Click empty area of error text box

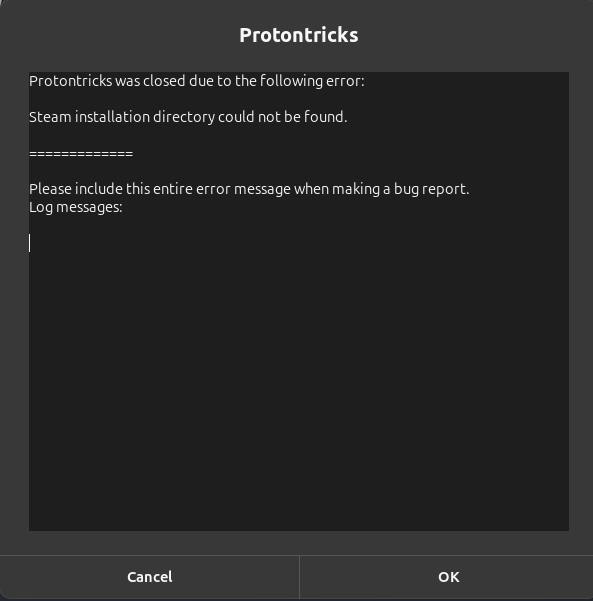(x=299, y=383)
